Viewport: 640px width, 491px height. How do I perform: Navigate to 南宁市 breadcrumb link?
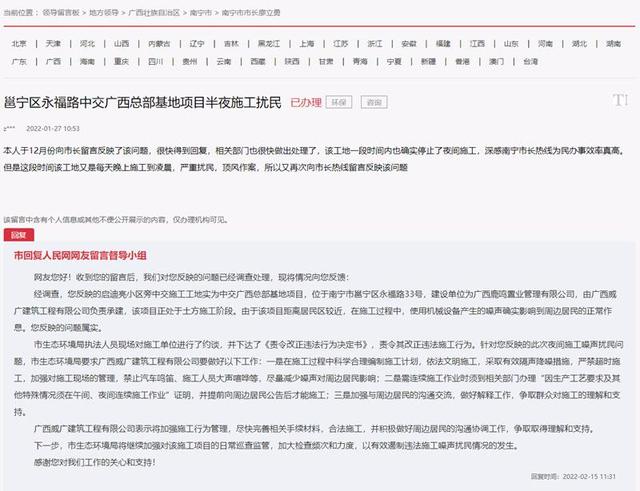201,13
